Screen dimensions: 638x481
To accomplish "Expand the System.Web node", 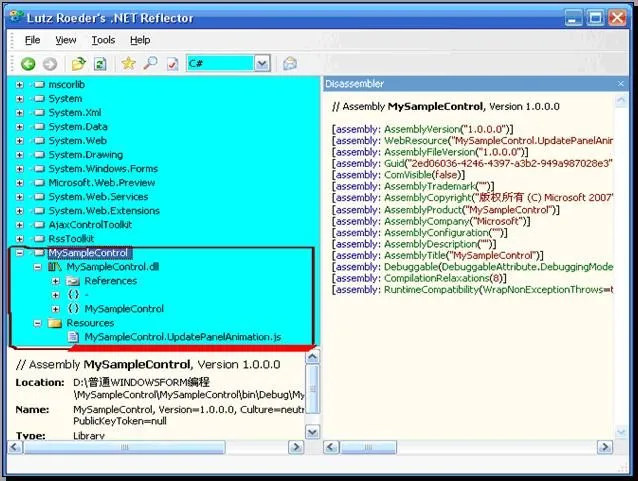I will (19, 141).
